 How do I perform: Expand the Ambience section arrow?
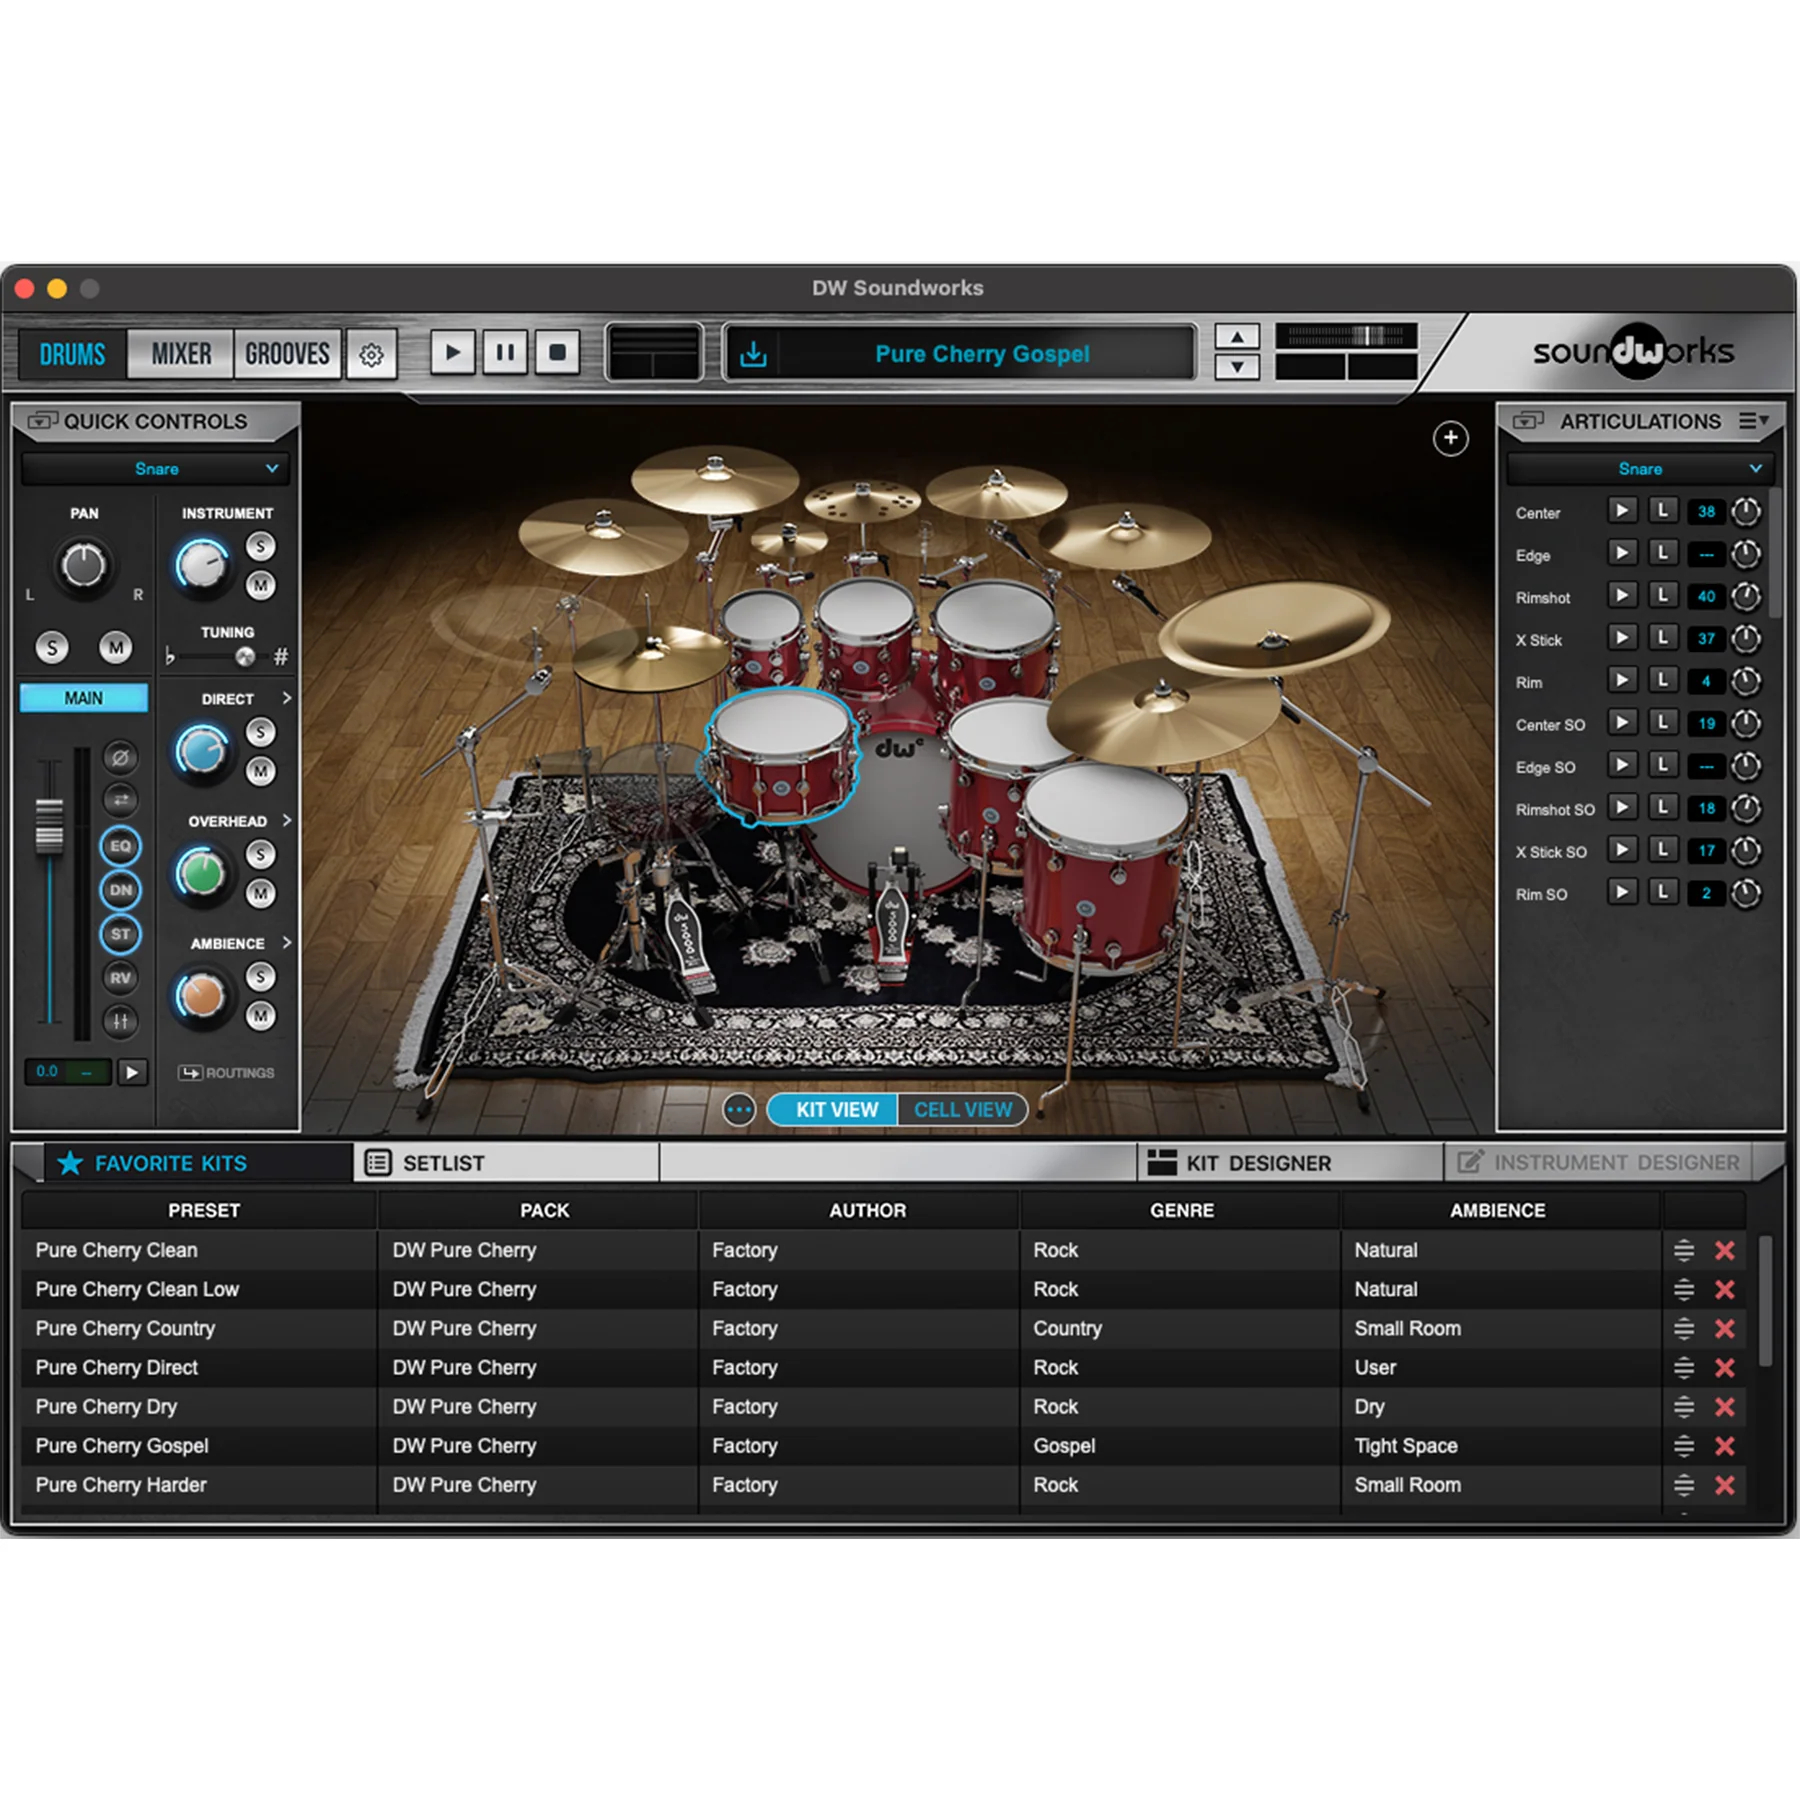point(287,943)
